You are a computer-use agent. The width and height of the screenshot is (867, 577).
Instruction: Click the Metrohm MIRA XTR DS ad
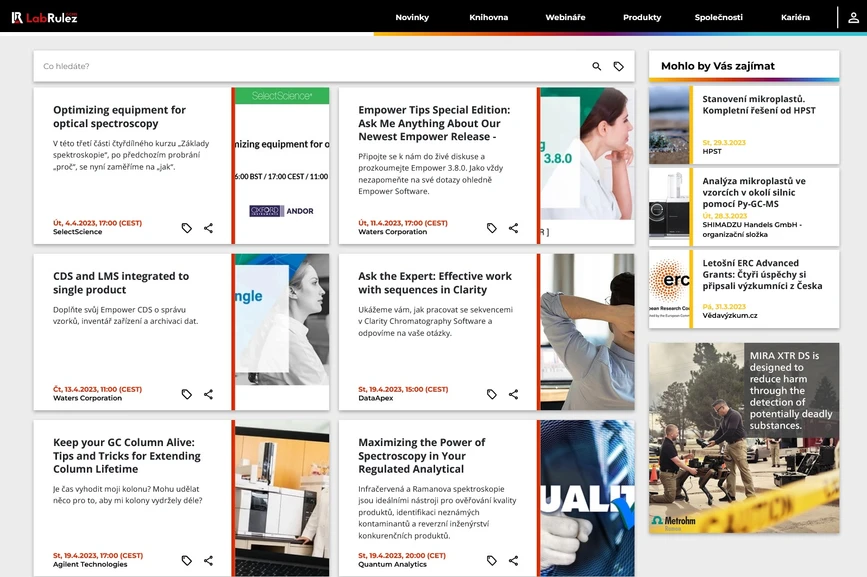pyautogui.click(x=744, y=438)
